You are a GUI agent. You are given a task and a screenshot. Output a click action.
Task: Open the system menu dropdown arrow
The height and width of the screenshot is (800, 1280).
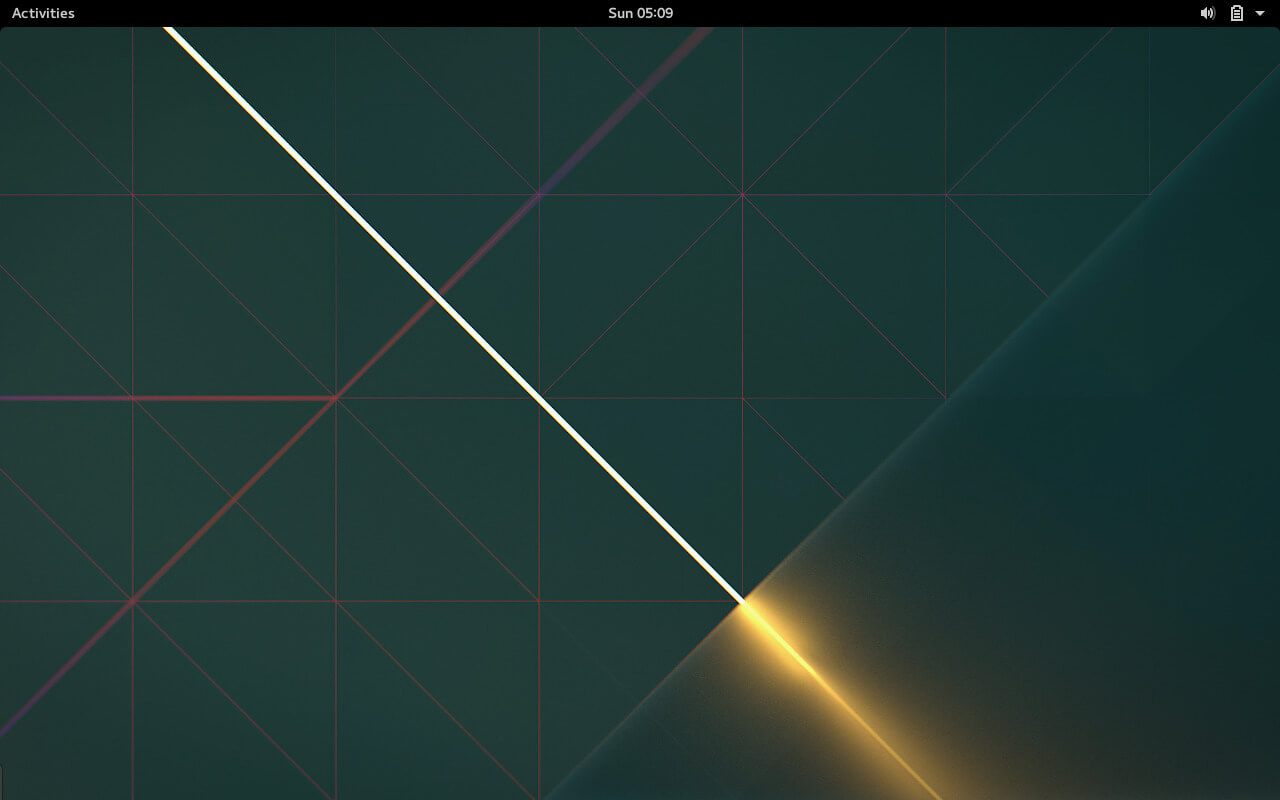pyautogui.click(x=1260, y=13)
